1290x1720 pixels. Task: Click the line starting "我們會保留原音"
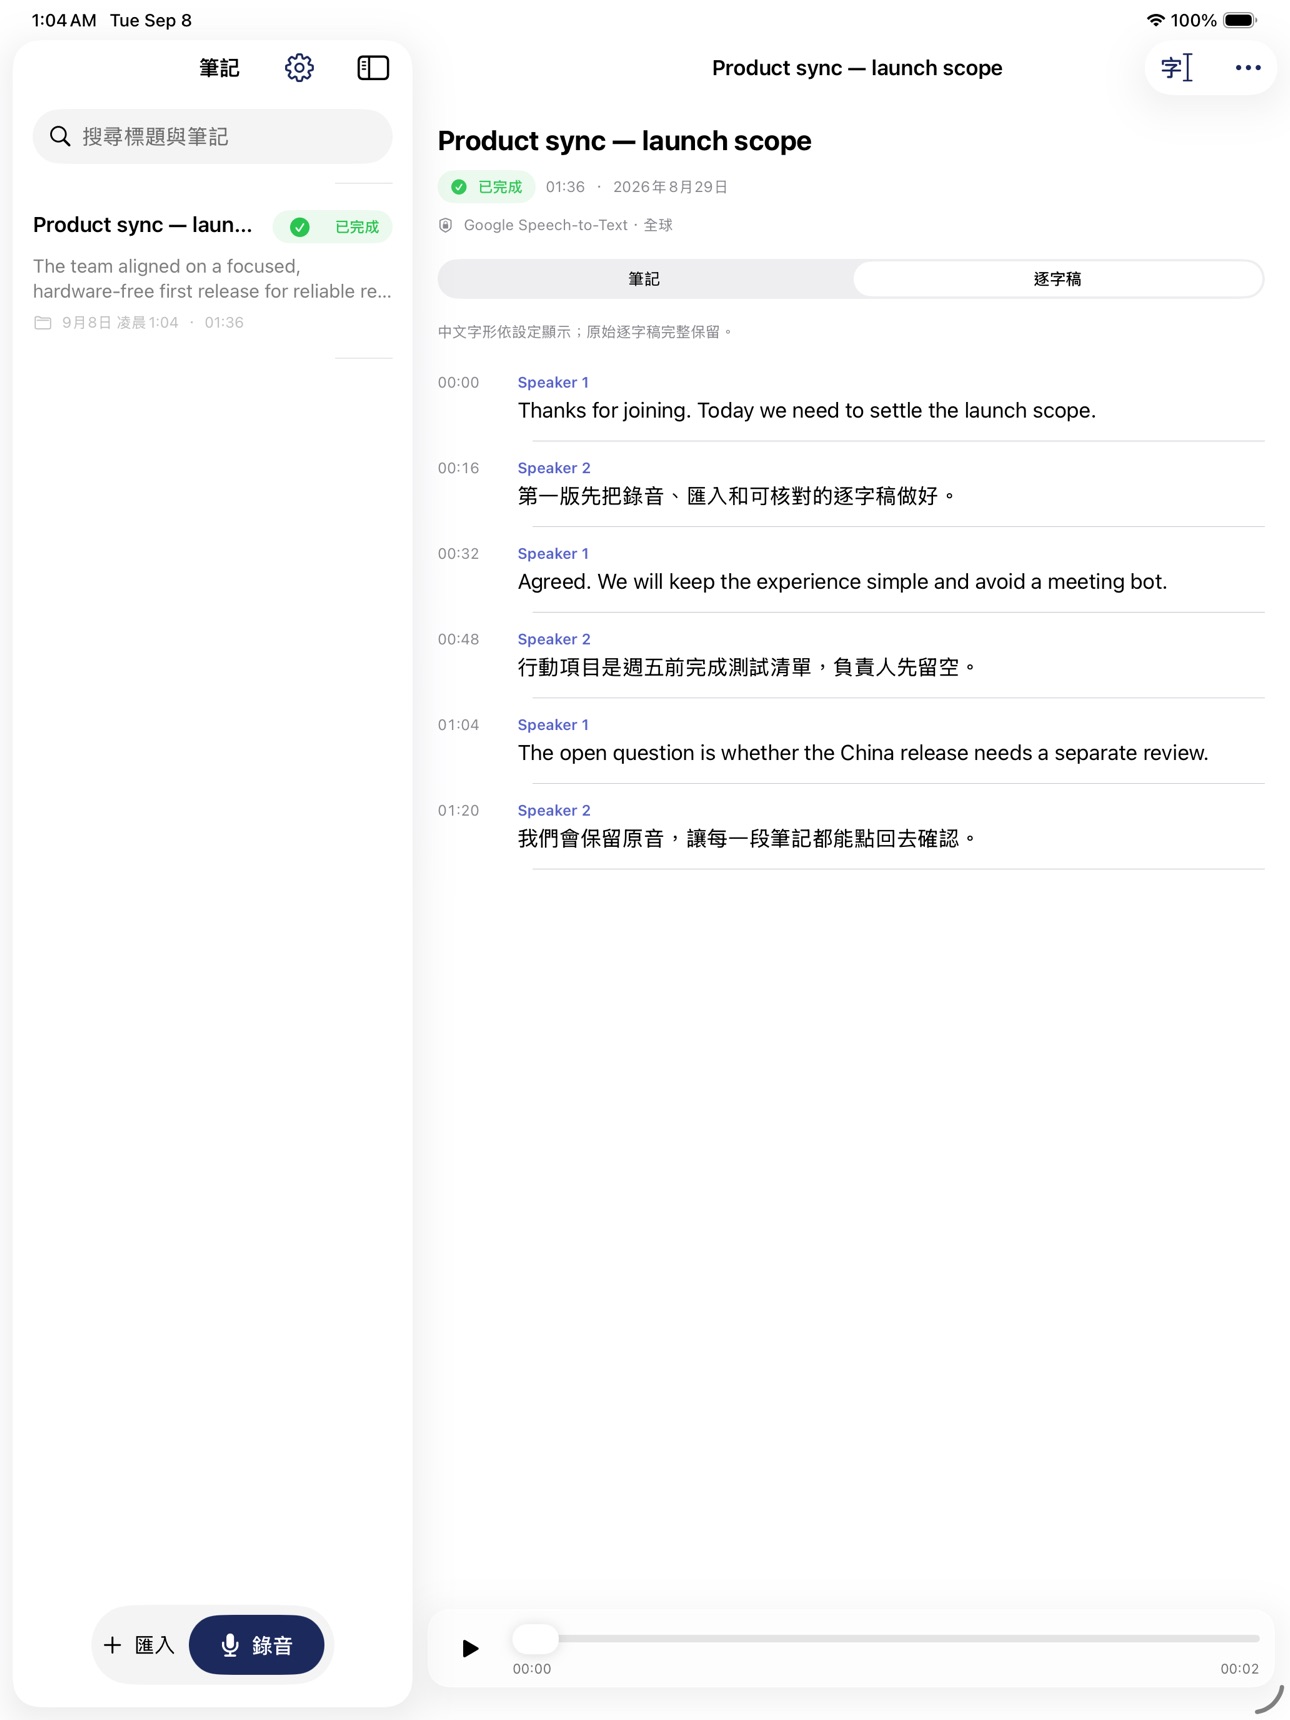[747, 839]
